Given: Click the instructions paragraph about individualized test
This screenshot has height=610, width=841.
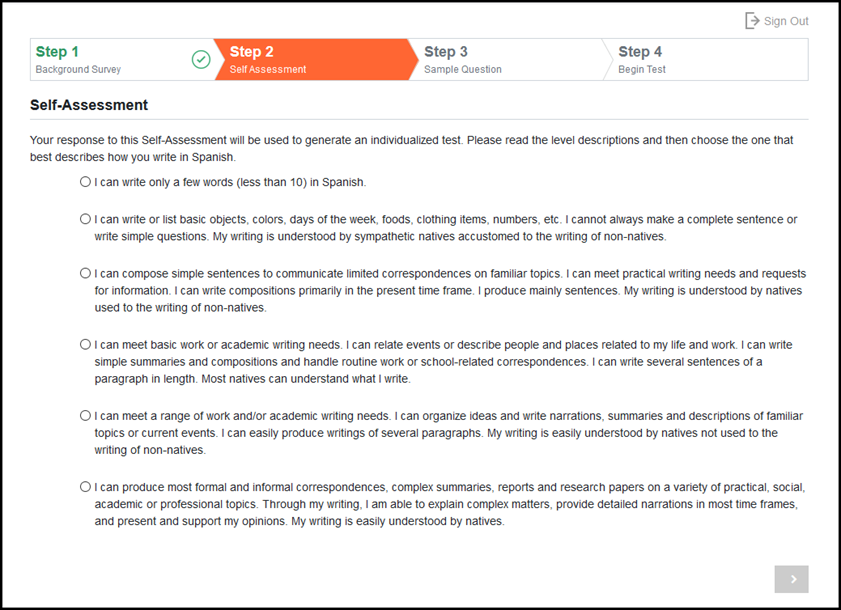Looking at the screenshot, I should coord(411,149).
